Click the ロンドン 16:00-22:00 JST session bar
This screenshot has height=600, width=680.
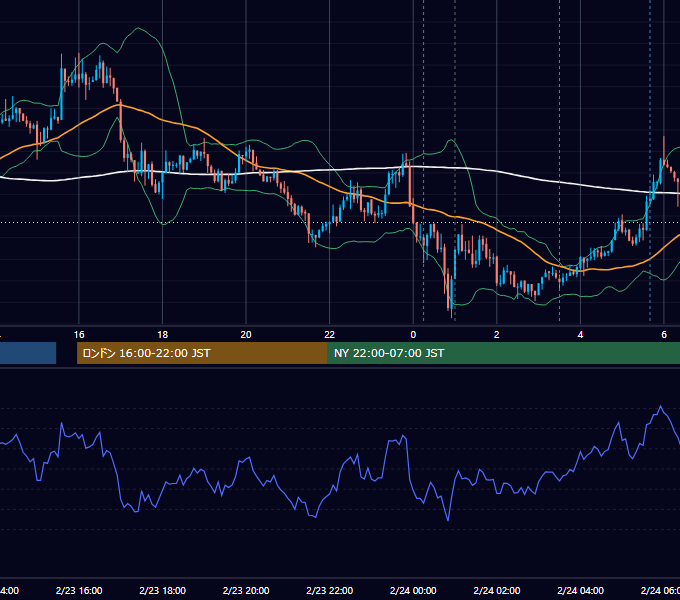202,353
